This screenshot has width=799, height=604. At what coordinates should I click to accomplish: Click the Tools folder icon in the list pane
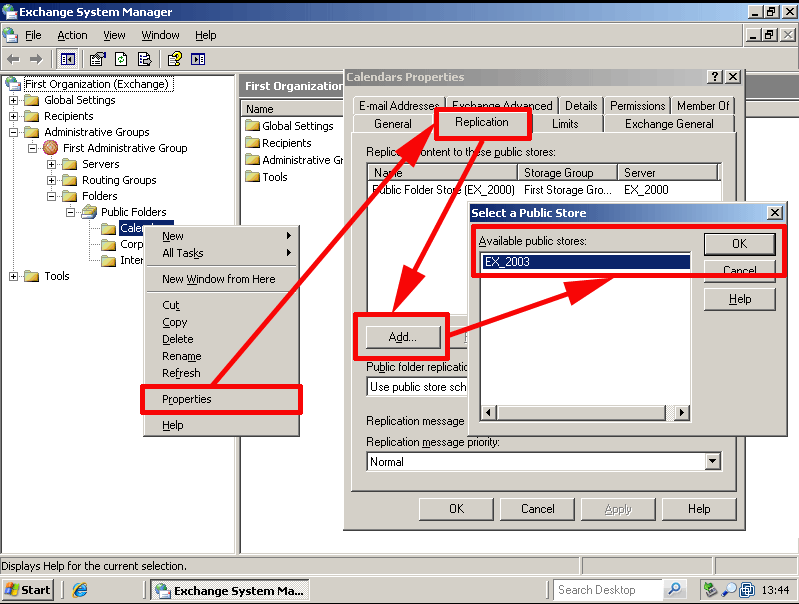[252, 177]
